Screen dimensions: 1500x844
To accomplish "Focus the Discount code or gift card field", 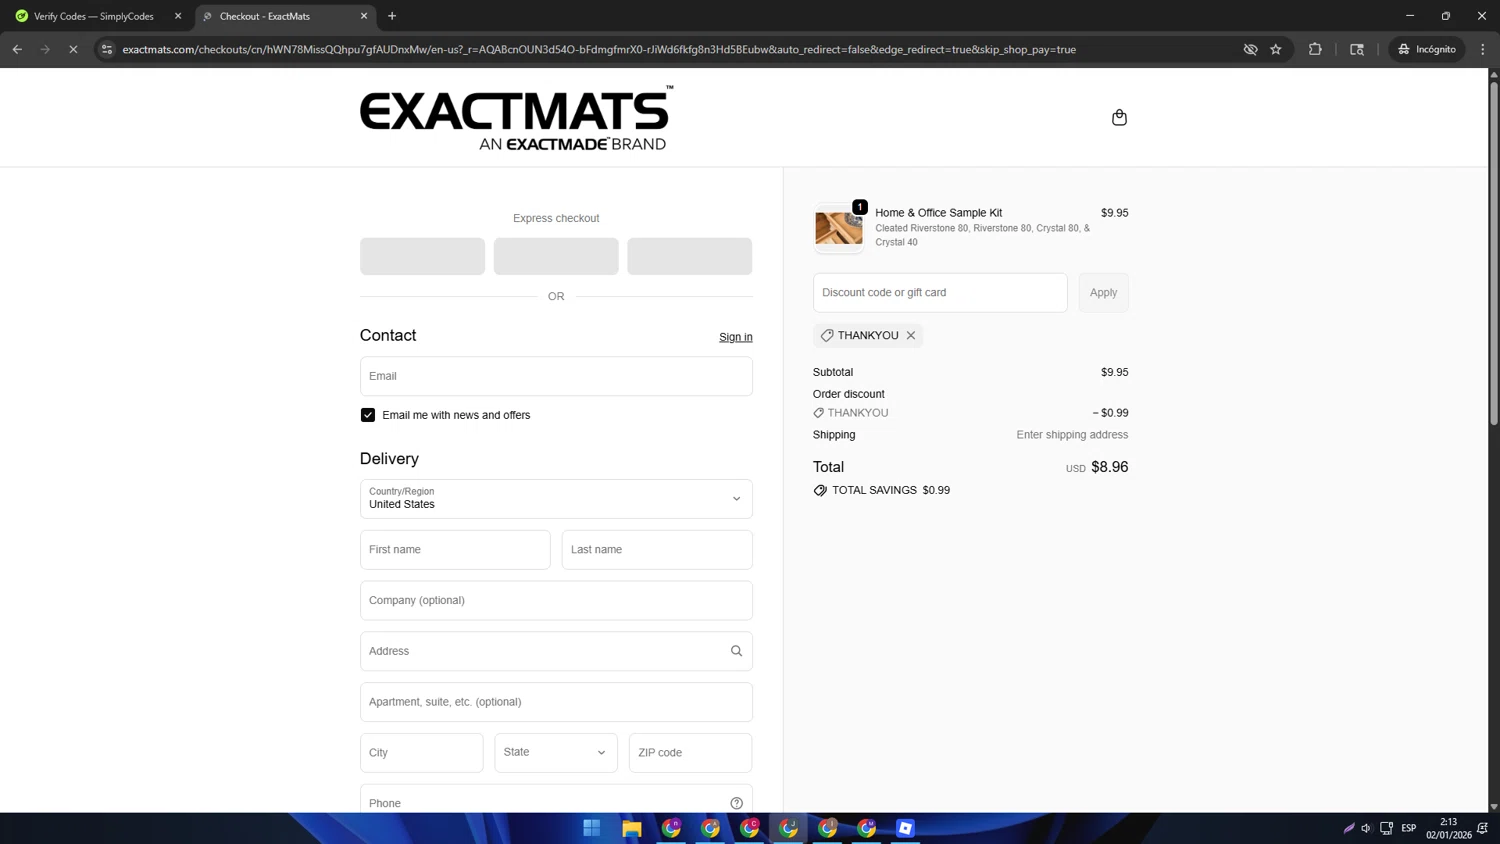I will pyautogui.click(x=940, y=293).
